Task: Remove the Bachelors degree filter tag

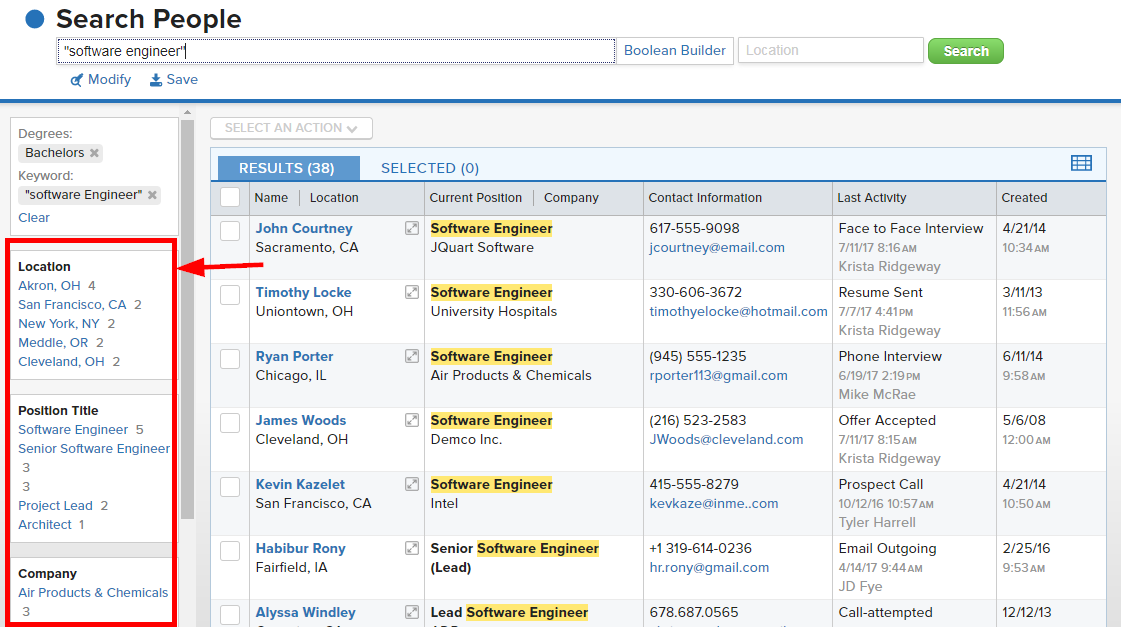Action: [x=94, y=153]
